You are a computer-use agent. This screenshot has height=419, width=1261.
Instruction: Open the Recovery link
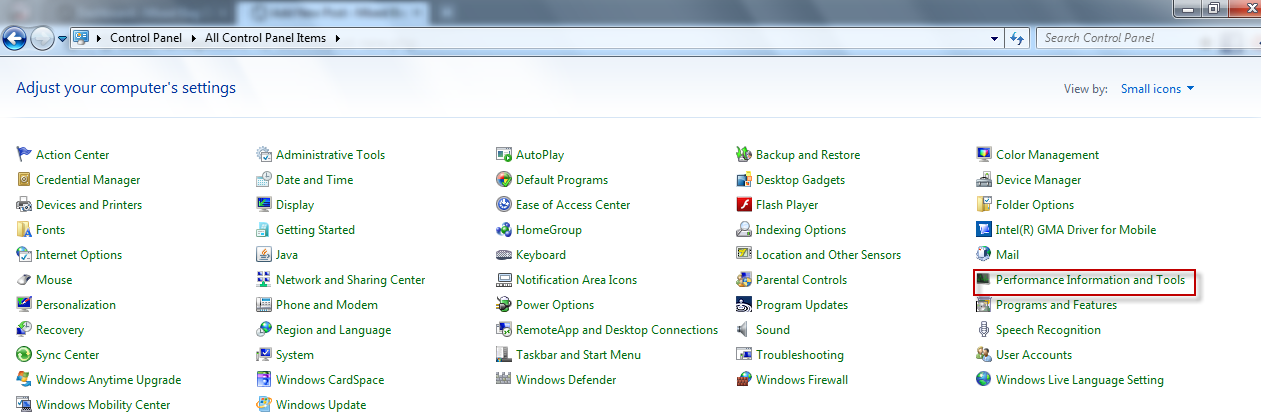coord(60,330)
